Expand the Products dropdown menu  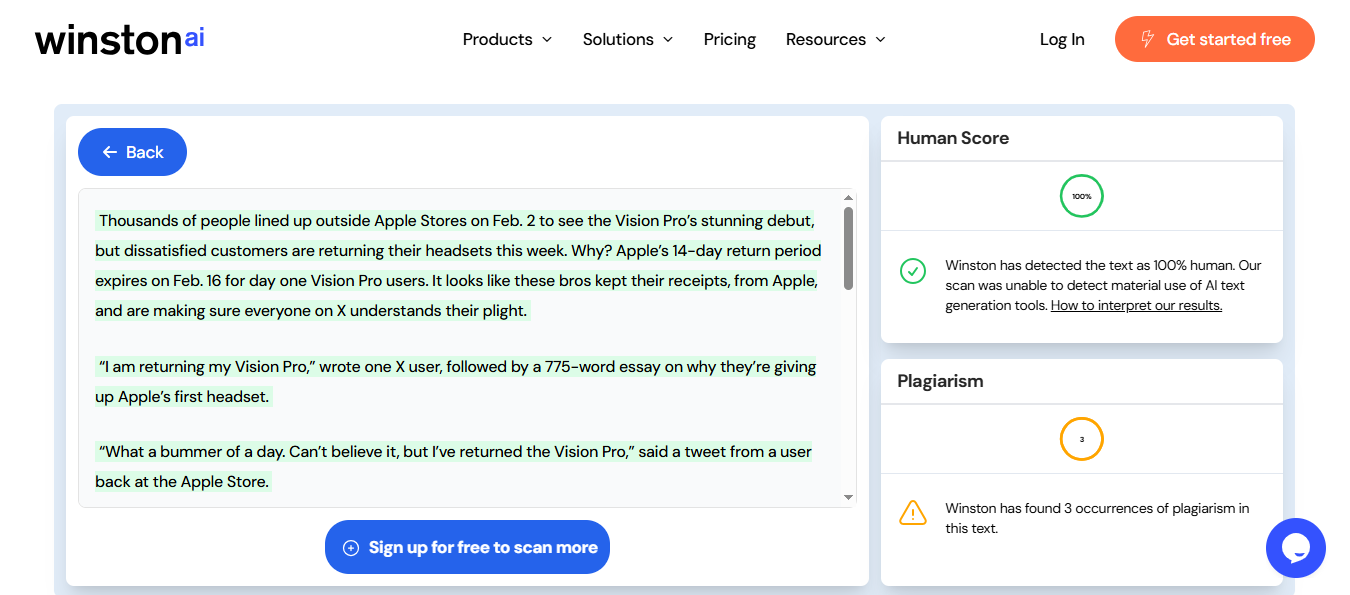tap(507, 39)
